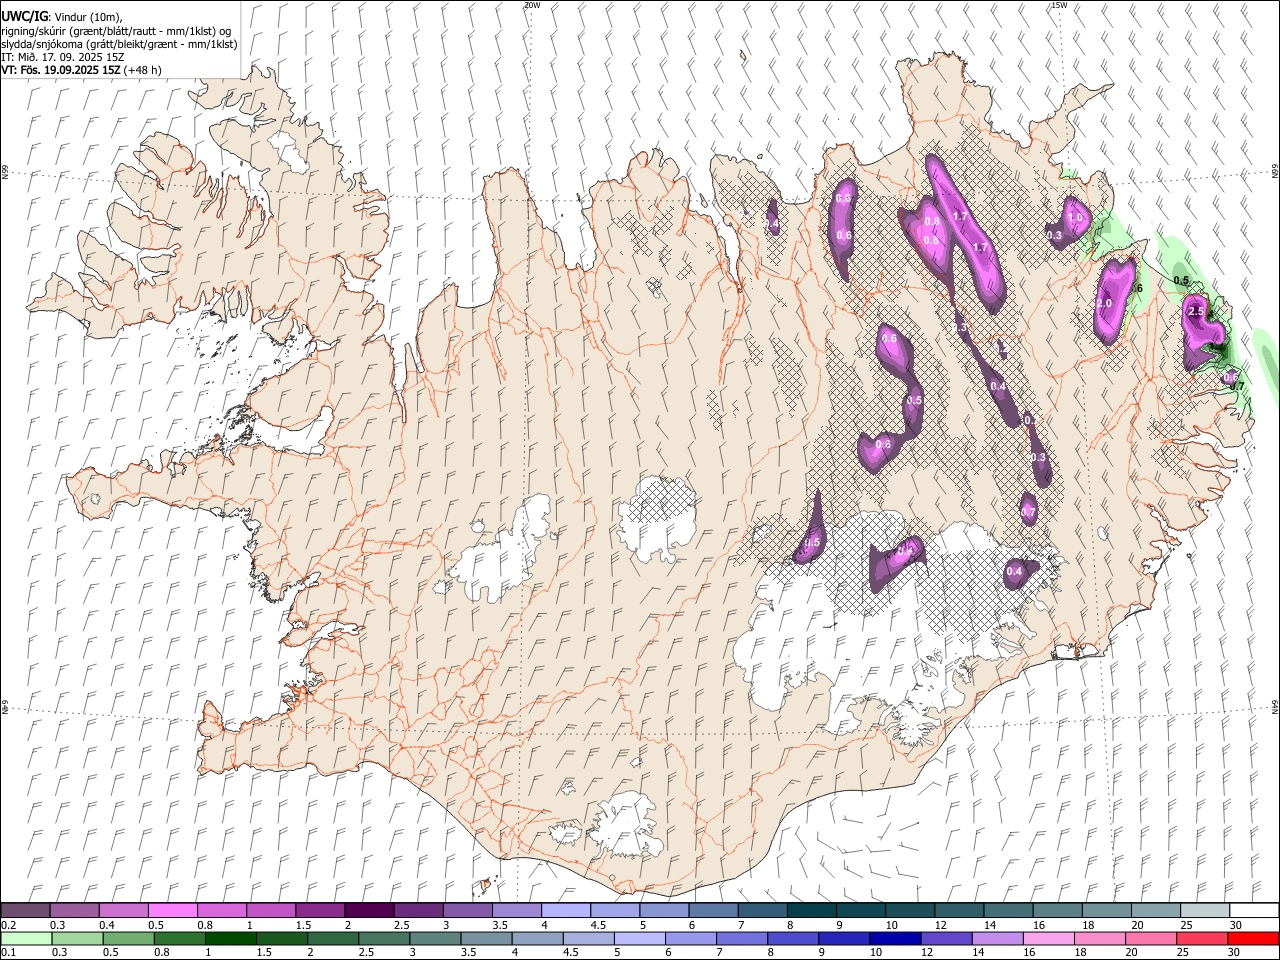Click the 1.0 precipitation value on the map
This screenshot has height=960, width=1280.
point(1076,217)
